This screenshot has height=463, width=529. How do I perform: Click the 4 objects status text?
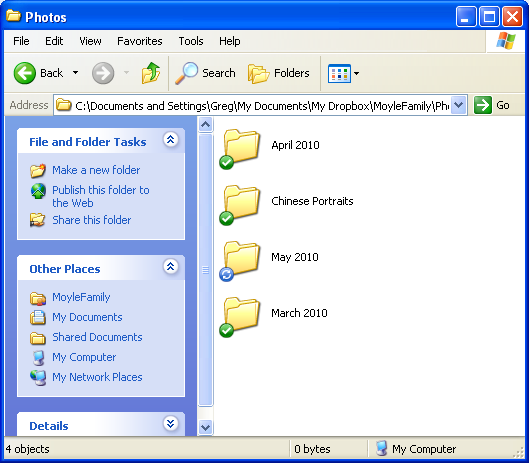(x=28, y=449)
